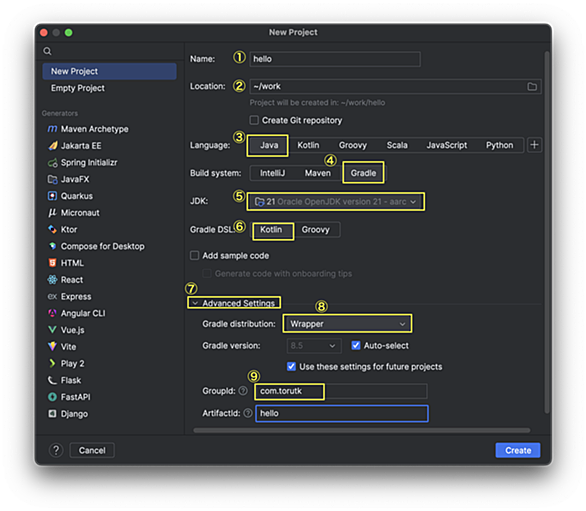
Task: Choose Python as the language
Action: coord(499,145)
